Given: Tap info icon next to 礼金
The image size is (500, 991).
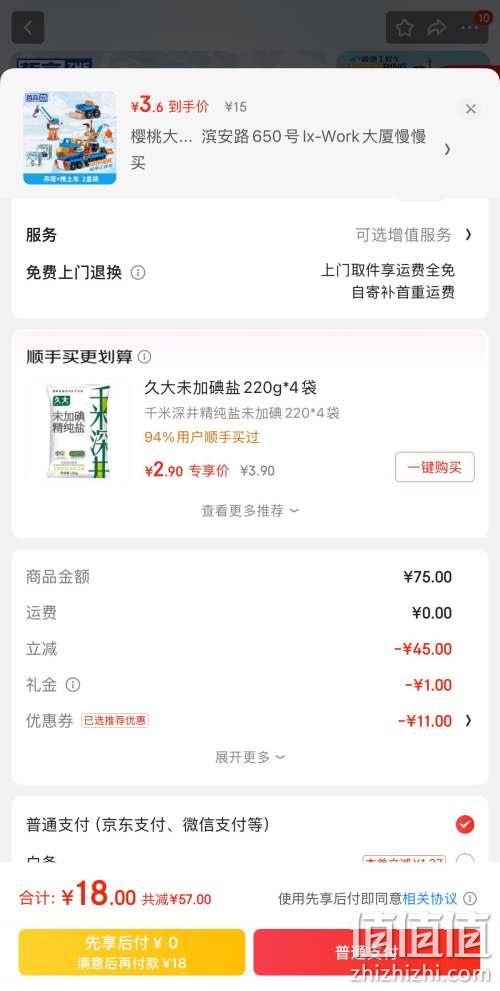Looking at the screenshot, I should pos(73,684).
